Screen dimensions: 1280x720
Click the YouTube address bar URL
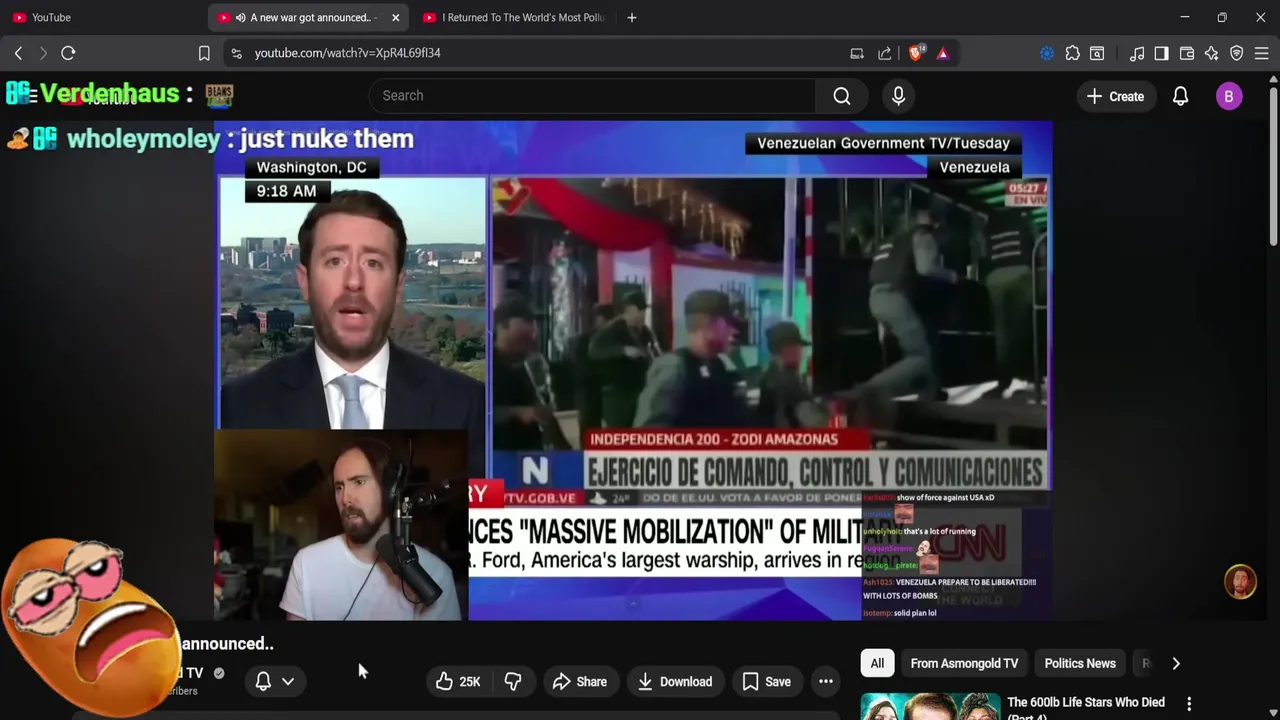coord(347,53)
